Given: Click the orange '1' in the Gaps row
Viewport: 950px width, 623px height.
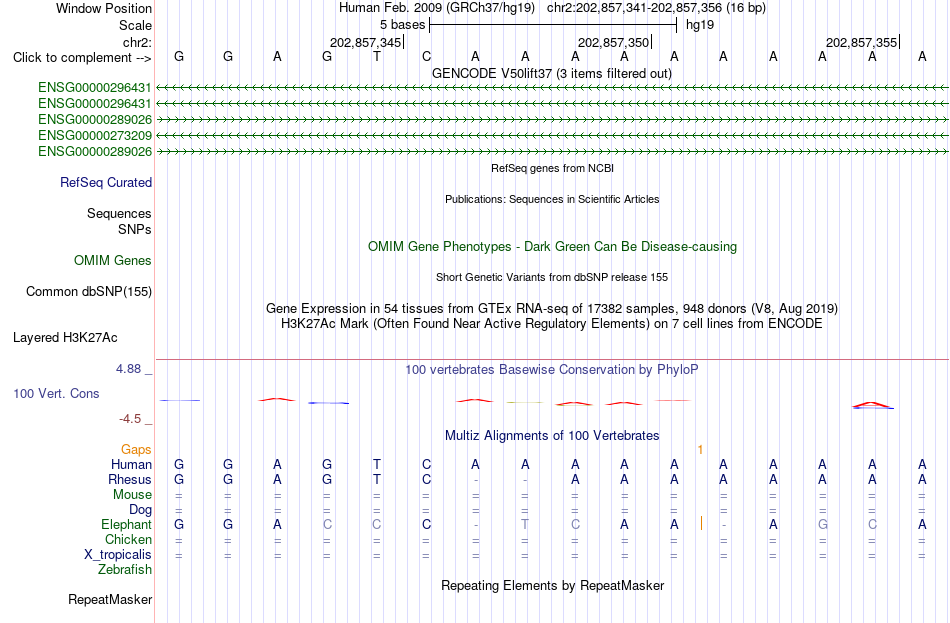Looking at the screenshot, I should click(700, 449).
